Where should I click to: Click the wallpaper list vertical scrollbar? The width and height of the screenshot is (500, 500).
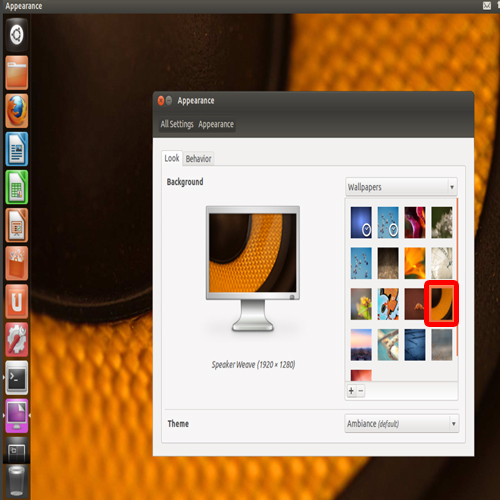coord(457,277)
